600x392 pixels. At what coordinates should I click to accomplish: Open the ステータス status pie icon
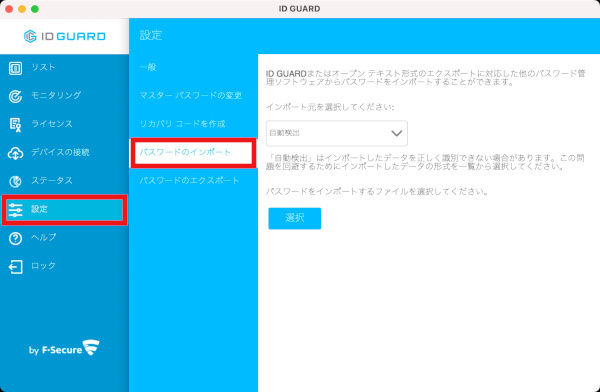(15, 181)
